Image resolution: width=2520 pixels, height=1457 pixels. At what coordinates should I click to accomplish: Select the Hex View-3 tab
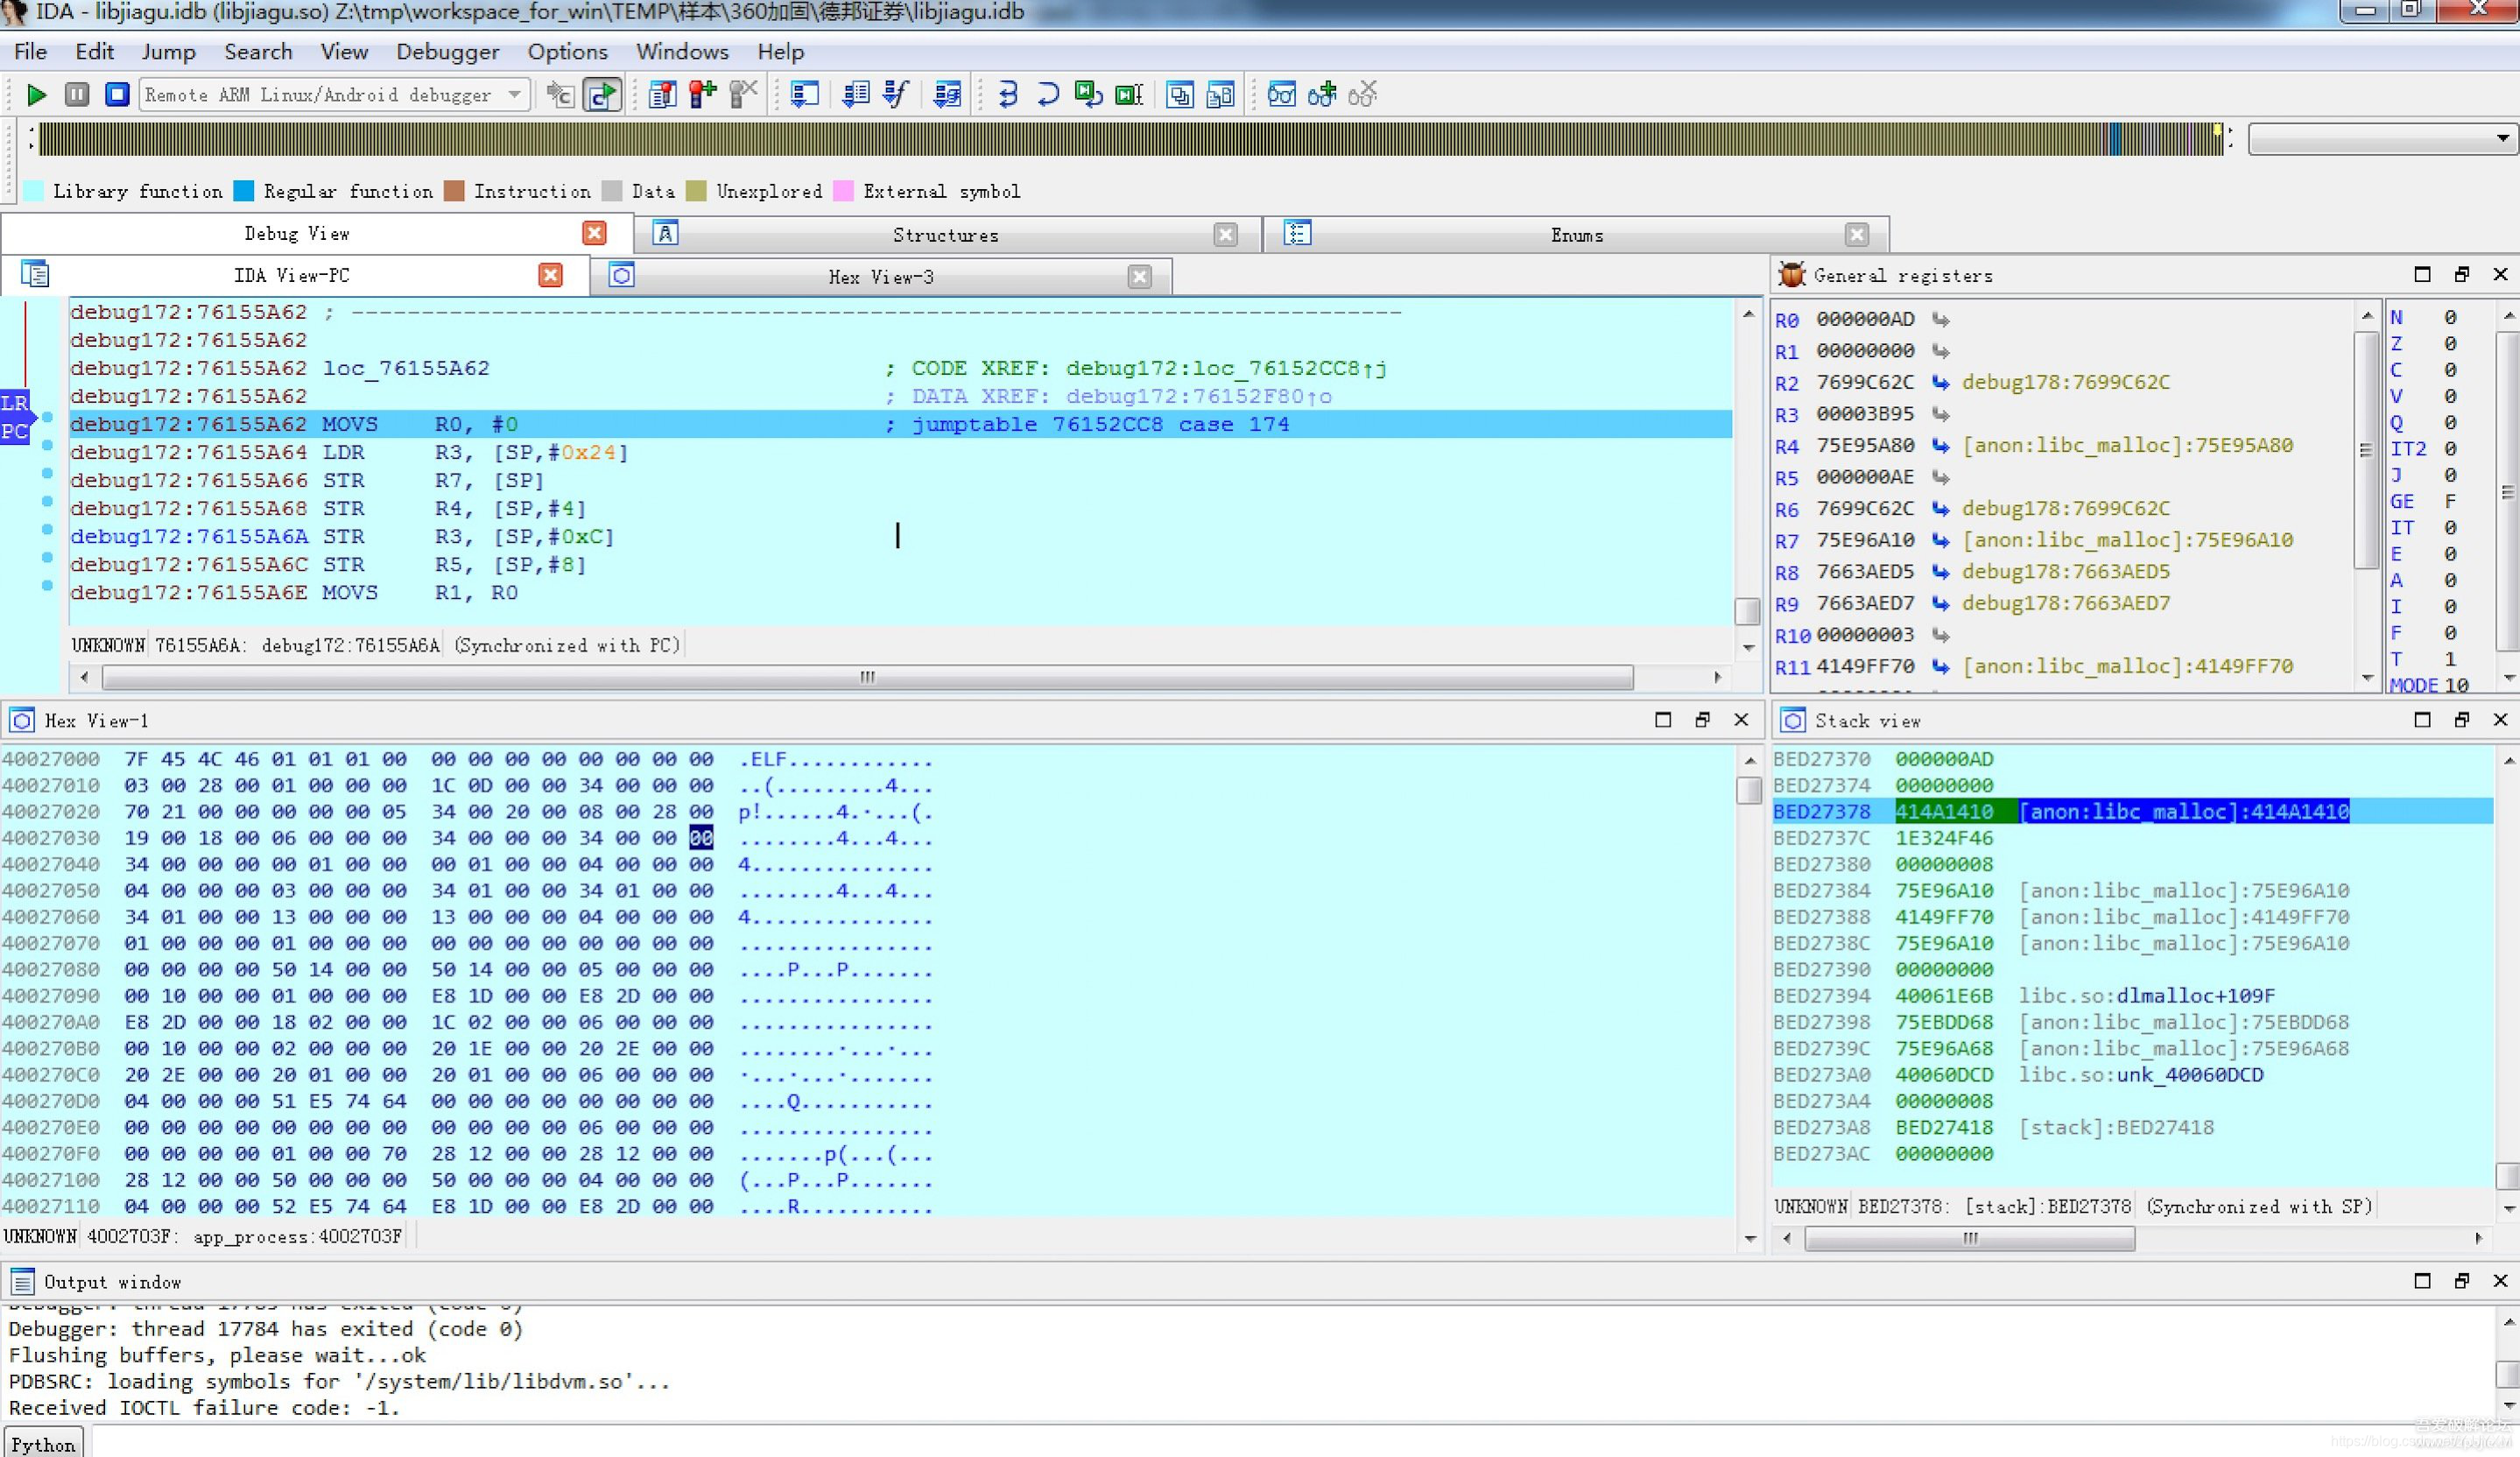click(879, 276)
